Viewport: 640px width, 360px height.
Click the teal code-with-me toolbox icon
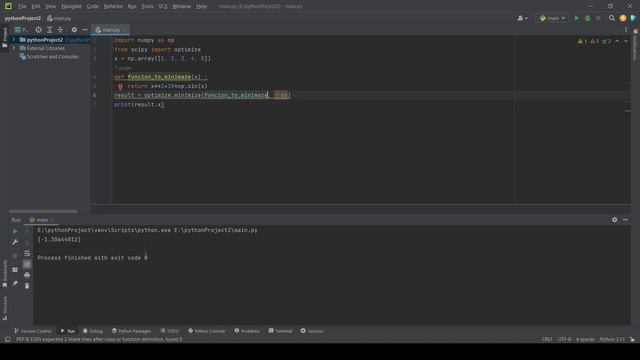pyautogui.click(x=633, y=18)
